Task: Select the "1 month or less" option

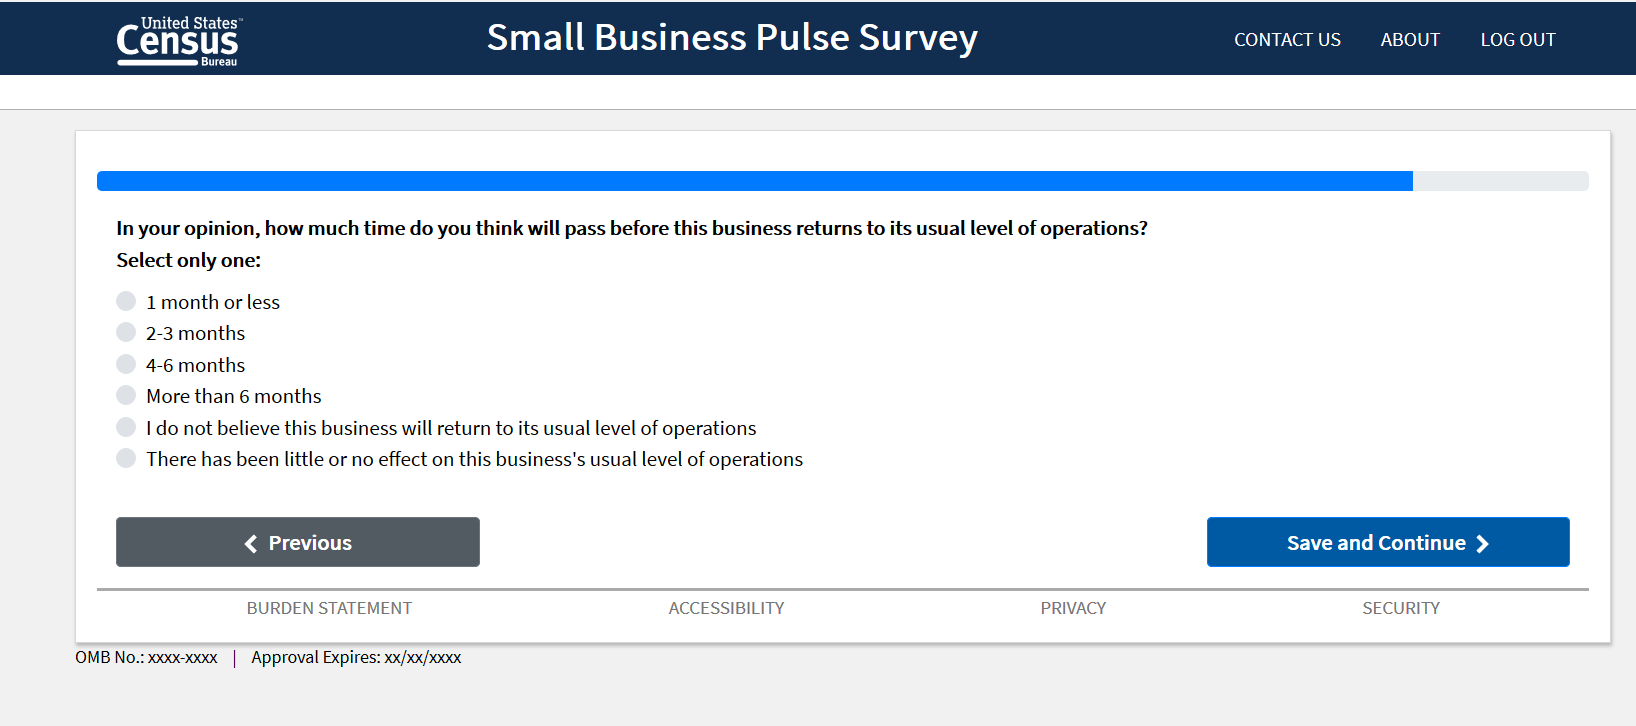Action: point(126,301)
